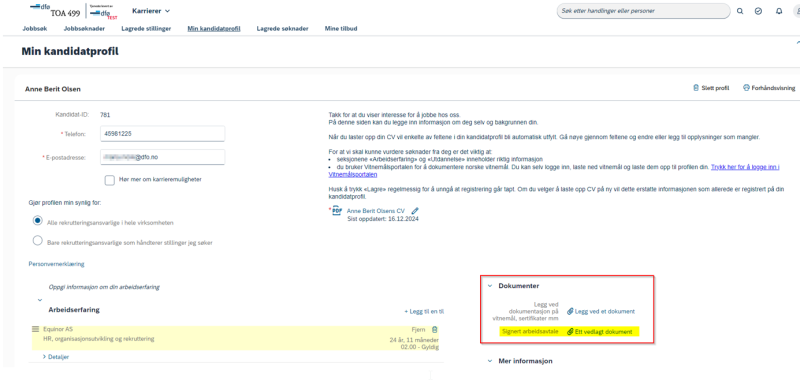Click the E-postadresse input field
The height and width of the screenshot is (388, 800).
tap(163, 157)
